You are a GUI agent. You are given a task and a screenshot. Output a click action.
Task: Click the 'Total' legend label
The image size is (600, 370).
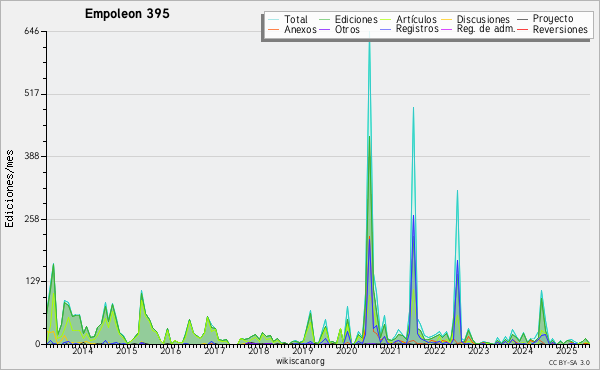pos(296,19)
